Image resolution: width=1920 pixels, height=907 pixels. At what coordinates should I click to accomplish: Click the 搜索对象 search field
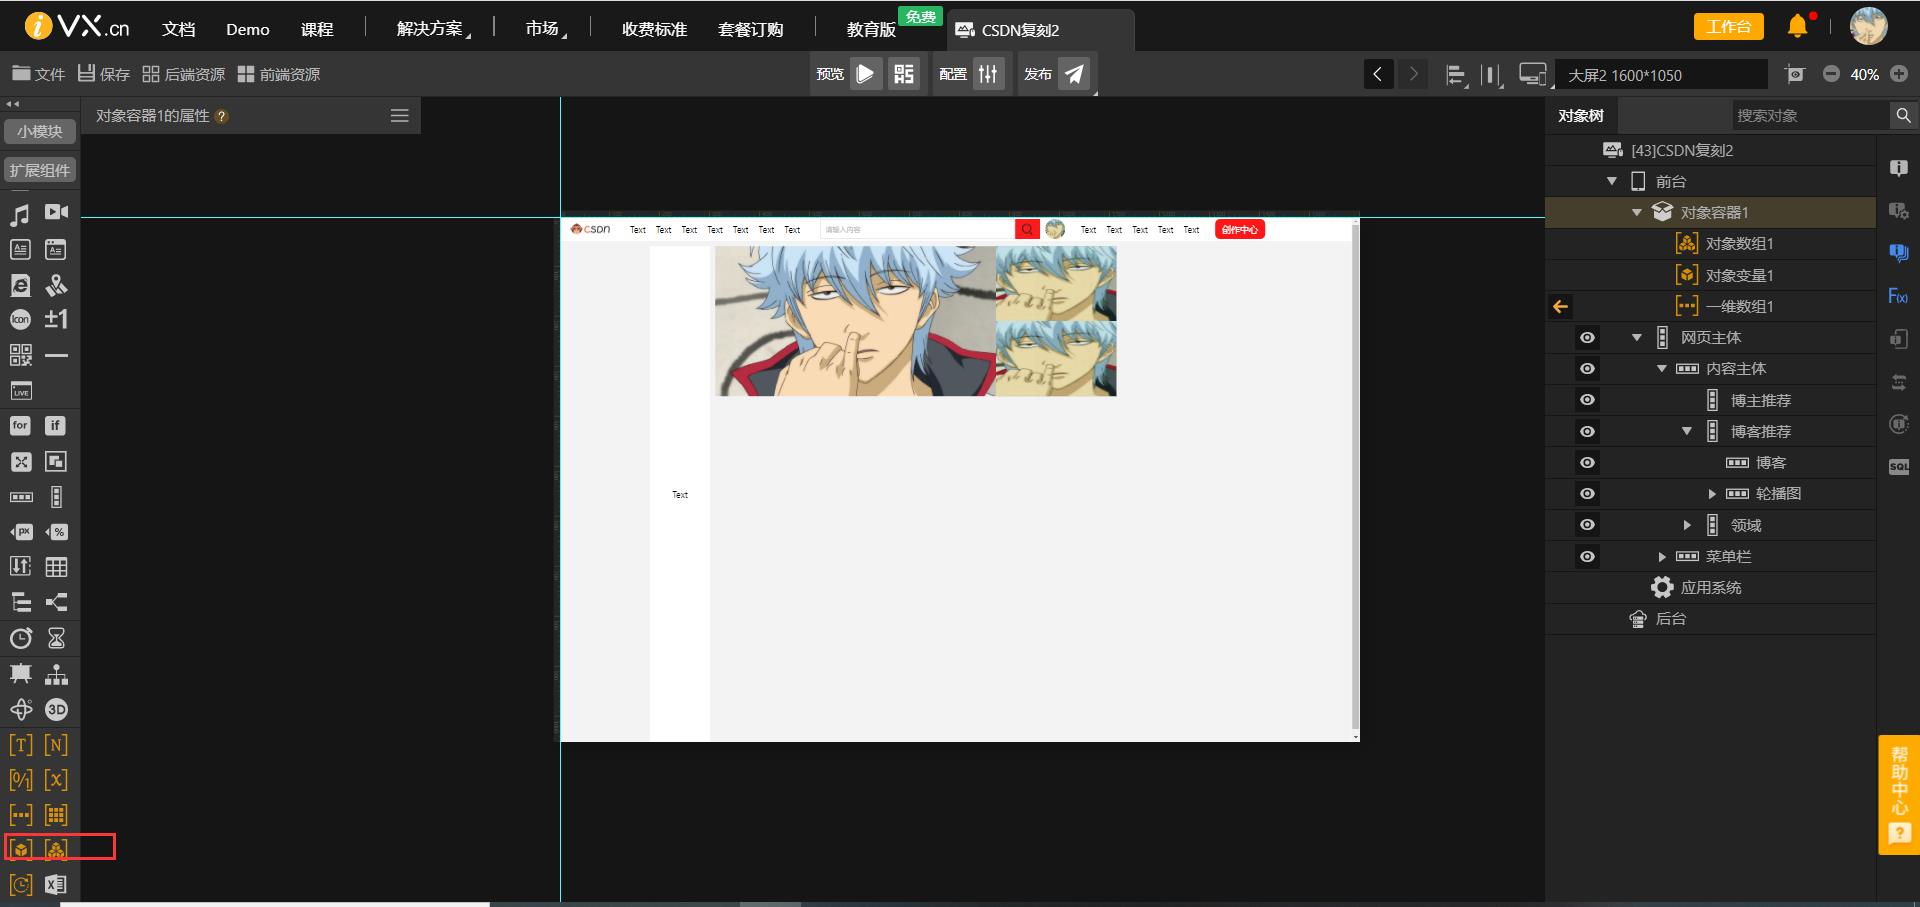[x=1810, y=116]
